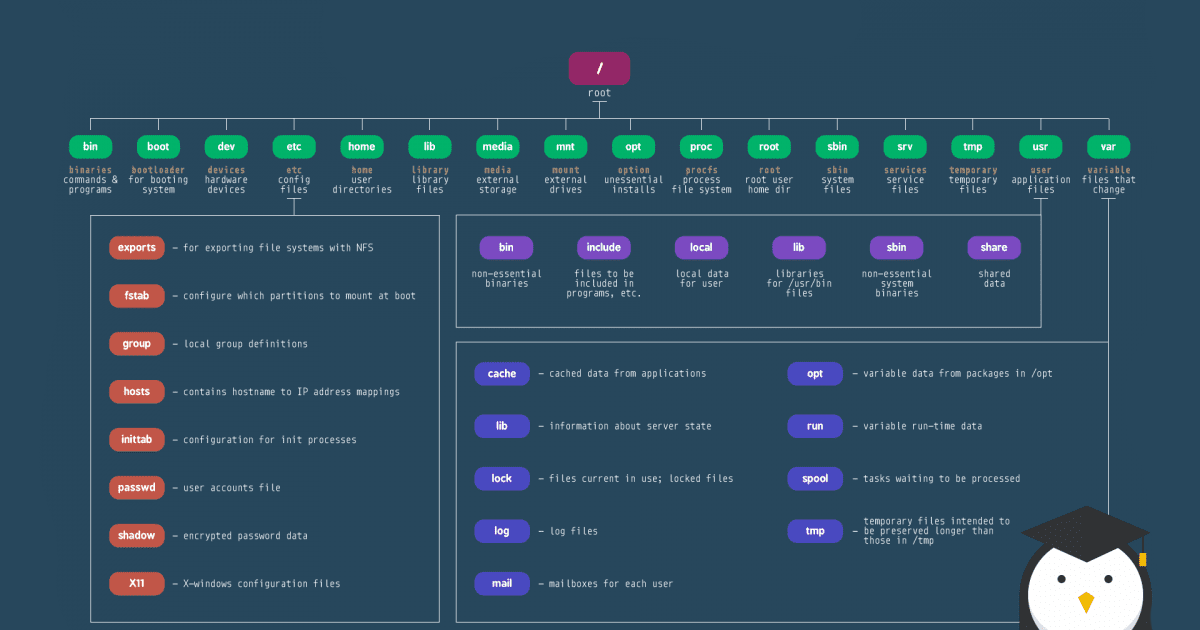Click "files current in use; locked files"

pos(641,479)
